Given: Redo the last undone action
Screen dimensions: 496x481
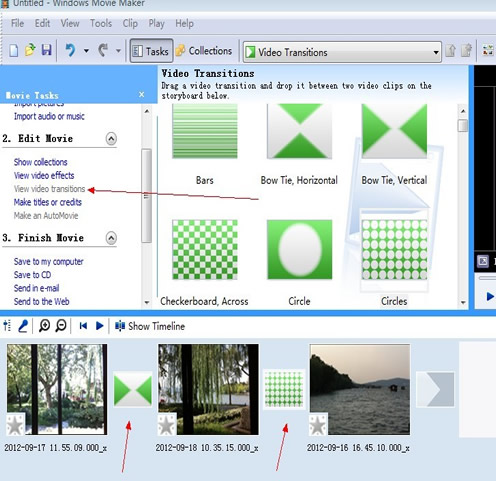Looking at the screenshot, I should tap(103, 50).
